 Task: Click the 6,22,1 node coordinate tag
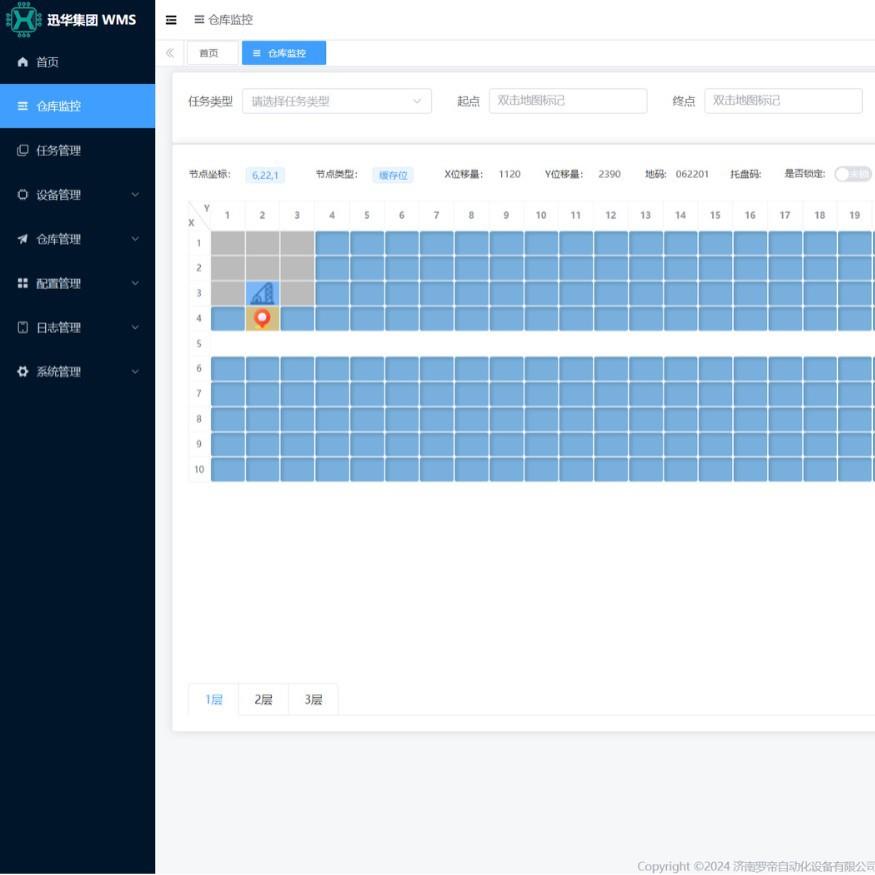click(x=265, y=175)
